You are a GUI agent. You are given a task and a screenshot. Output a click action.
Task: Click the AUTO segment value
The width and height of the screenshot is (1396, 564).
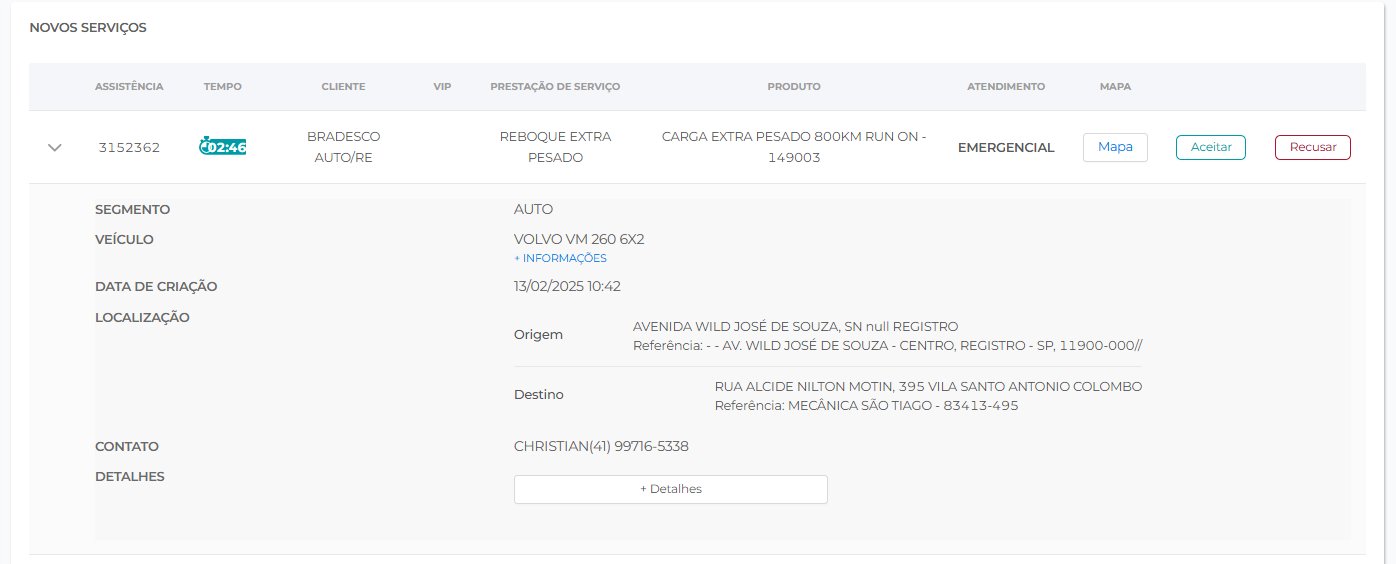(533, 210)
